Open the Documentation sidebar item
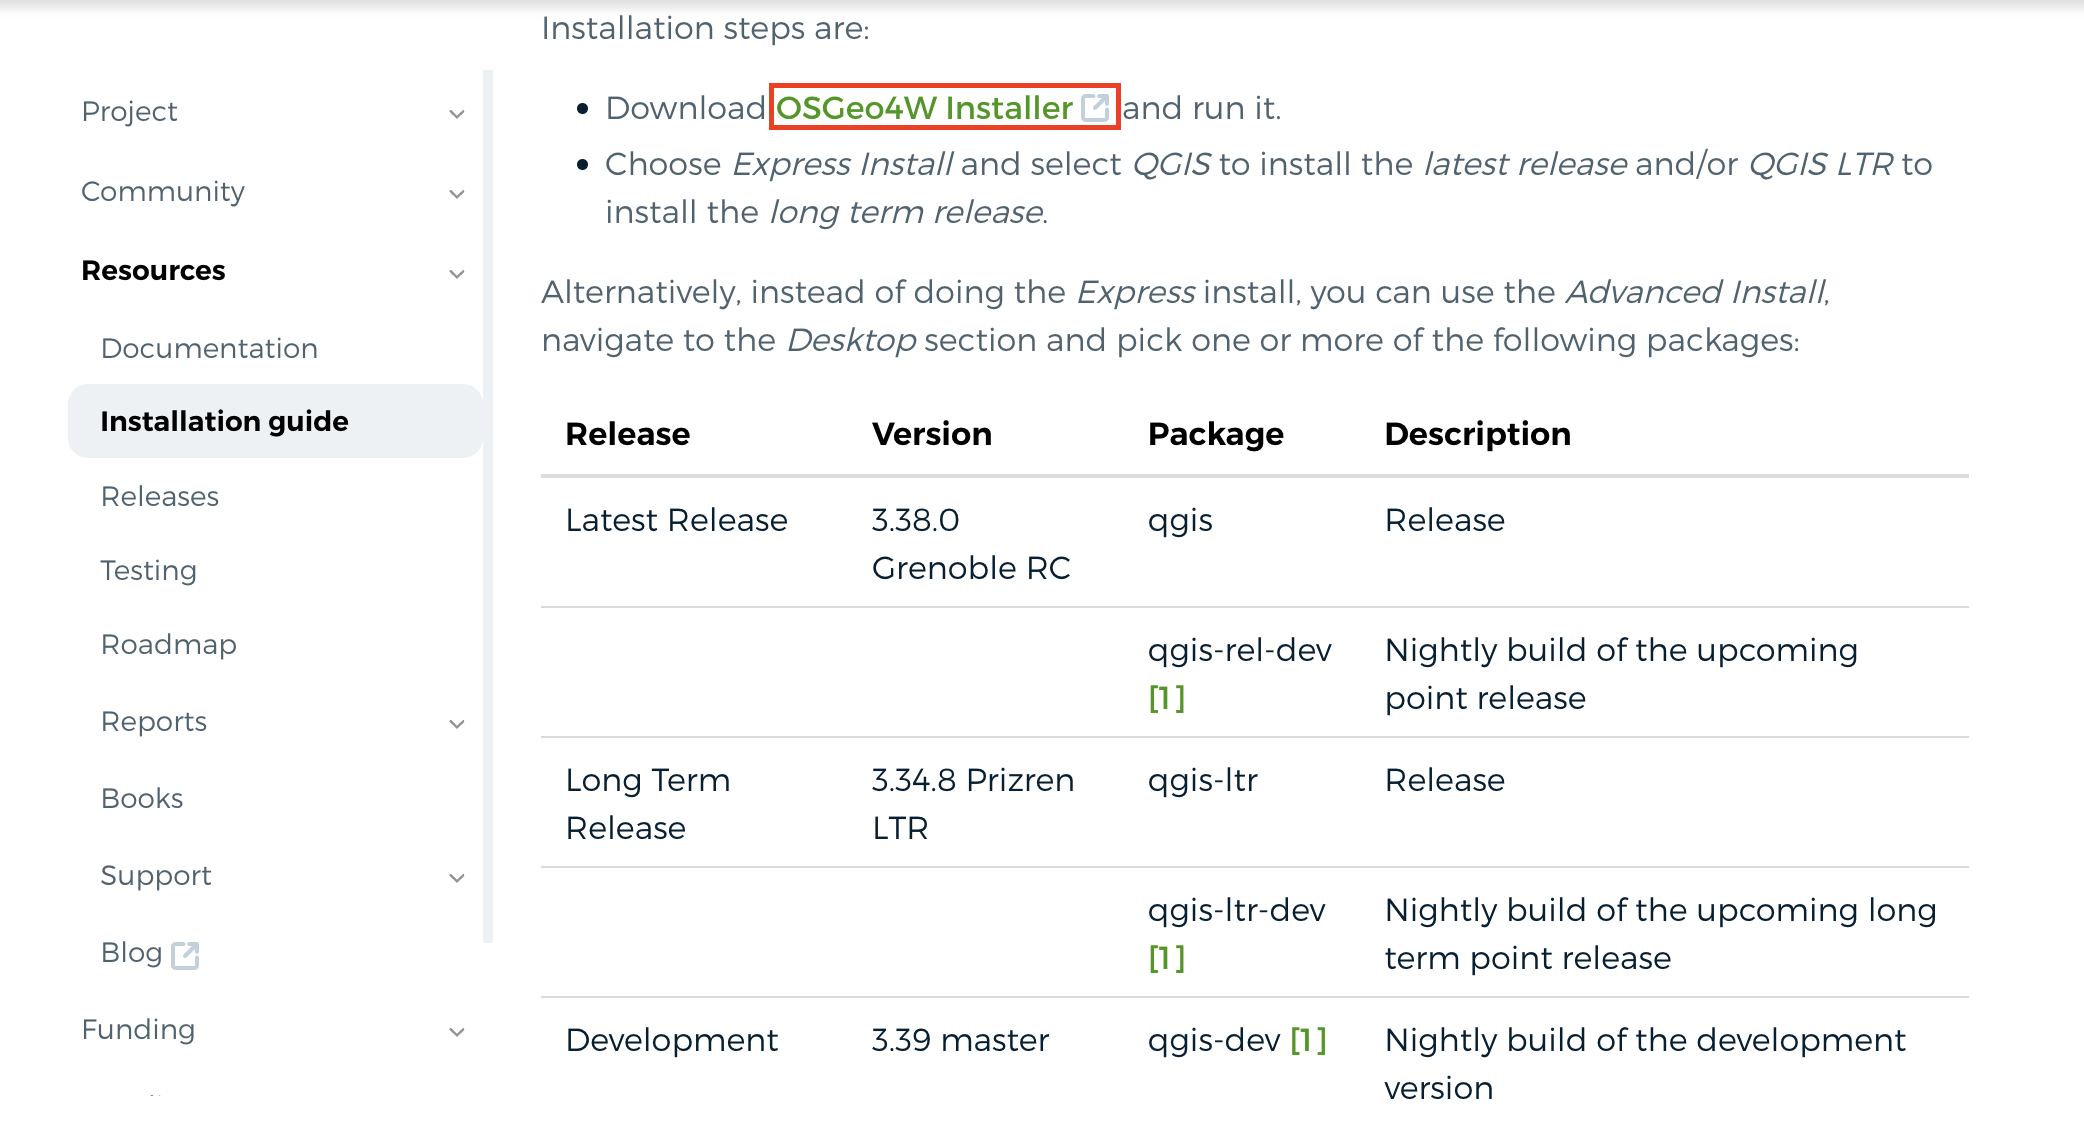 (x=209, y=348)
